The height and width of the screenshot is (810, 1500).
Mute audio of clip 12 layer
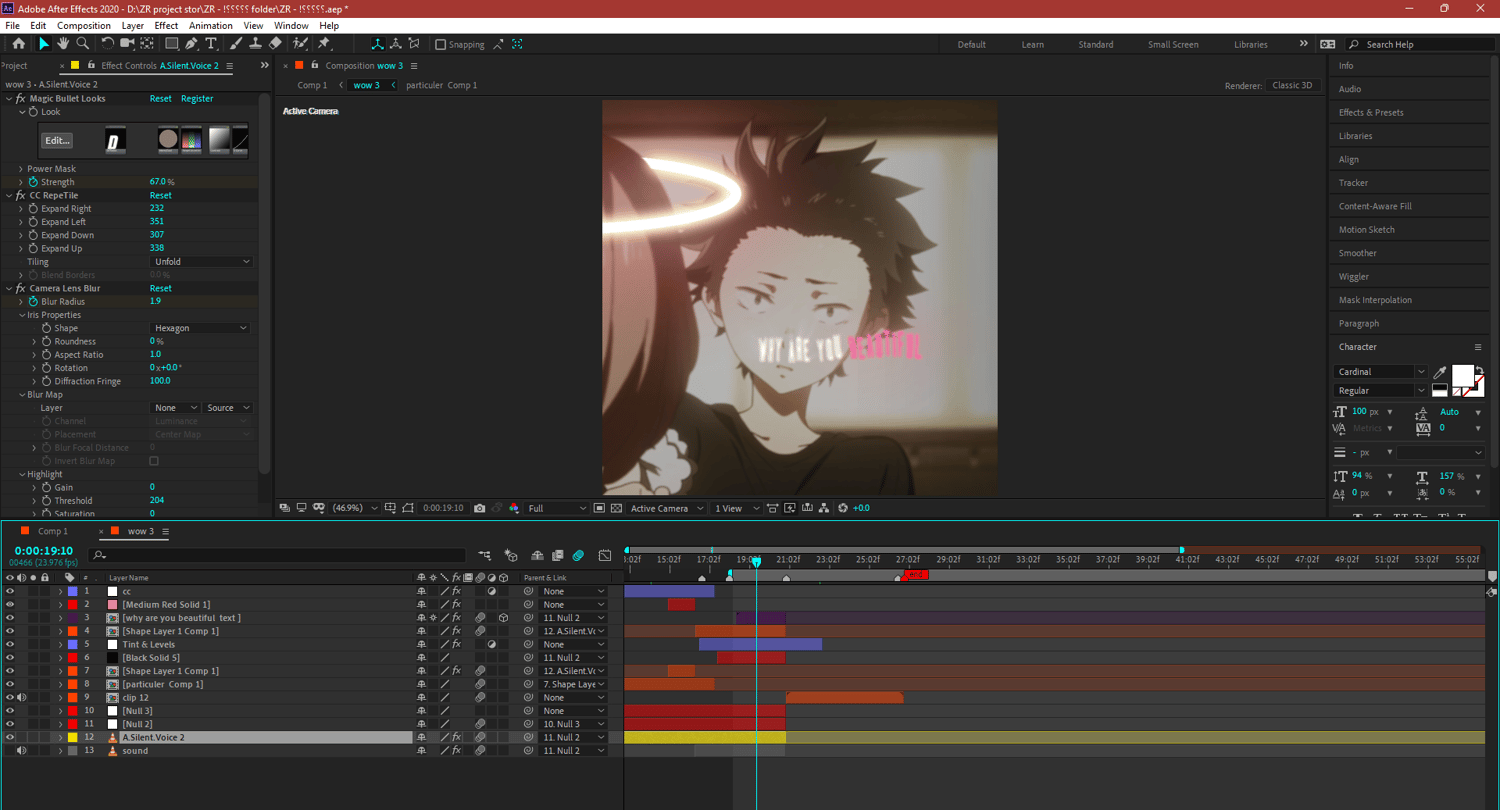[x=22, y=697]
